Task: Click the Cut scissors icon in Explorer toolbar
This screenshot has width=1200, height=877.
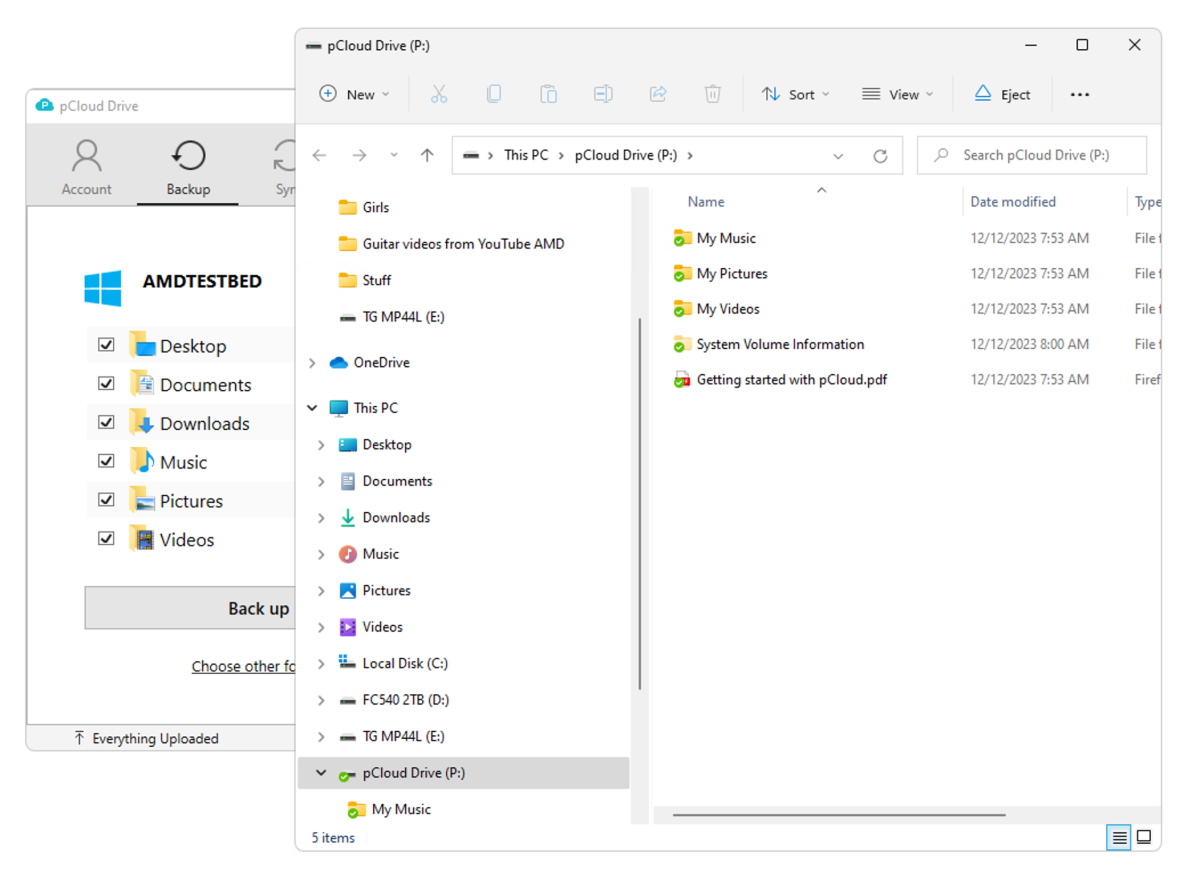Action: tap(438, 94)
